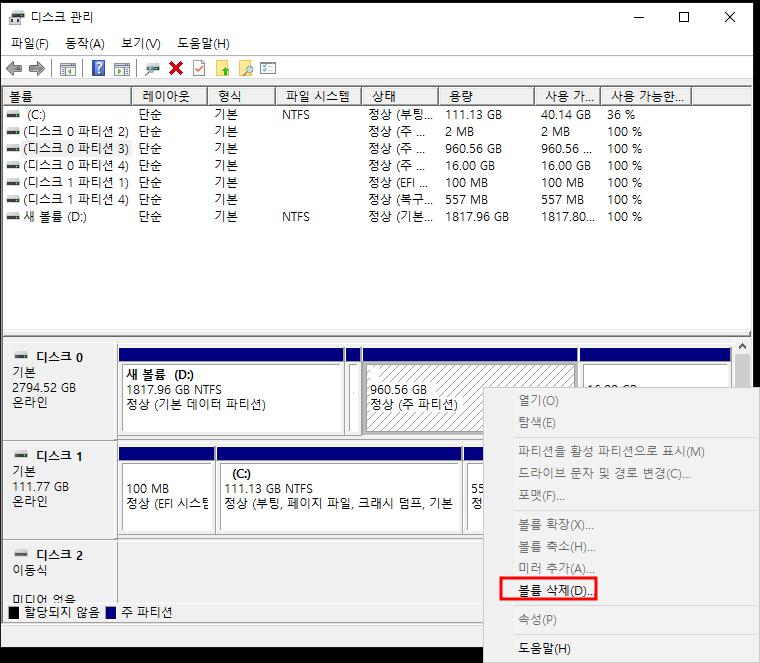Click grayed 열기(O) context menu entry

point(538,401)
